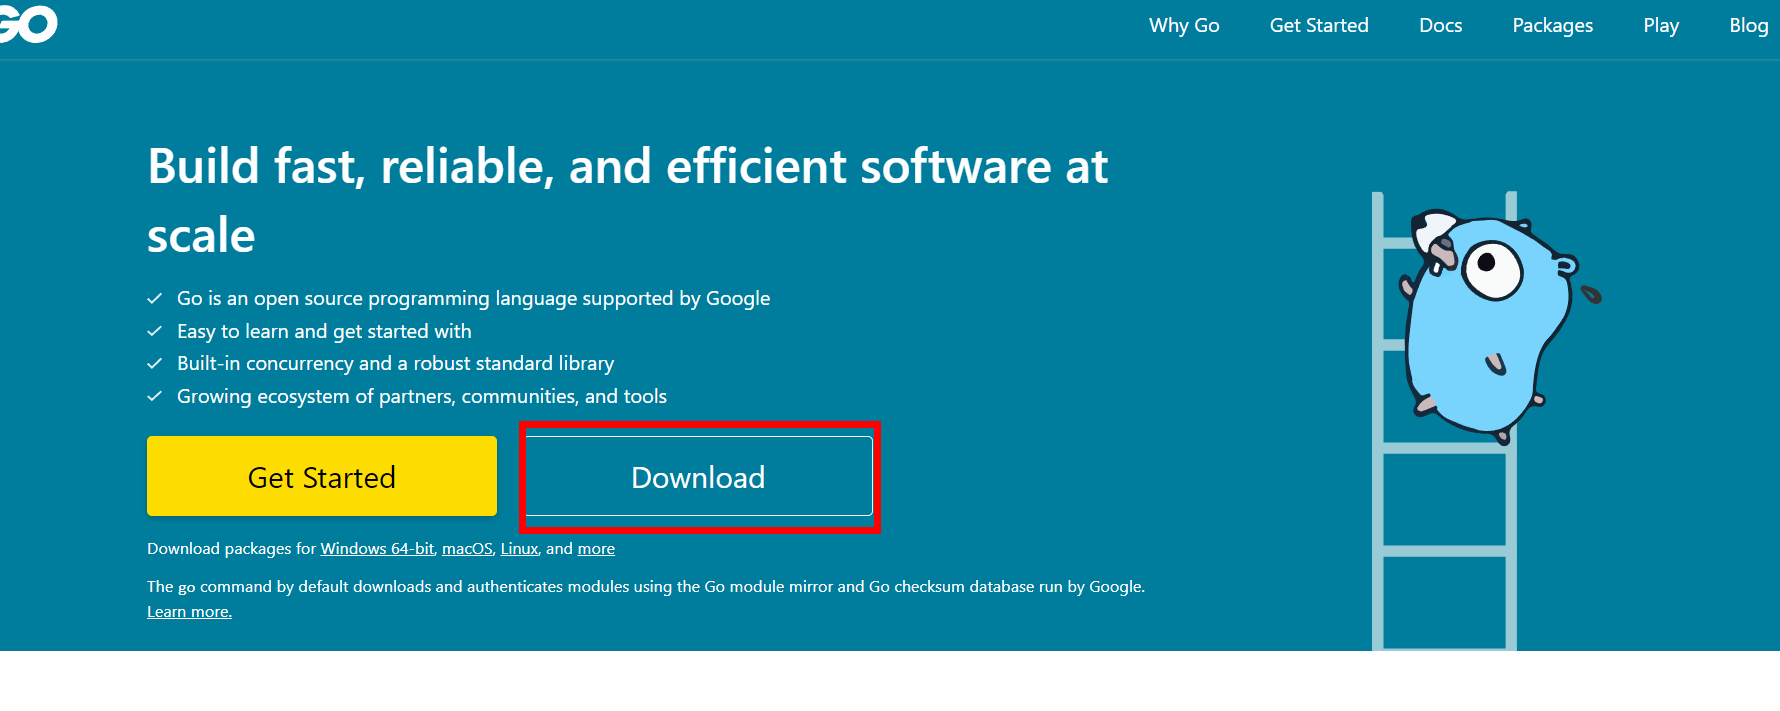Open the Windows 64-bit download link
This screenshot has height=711, width=1780.
point(377,549)
